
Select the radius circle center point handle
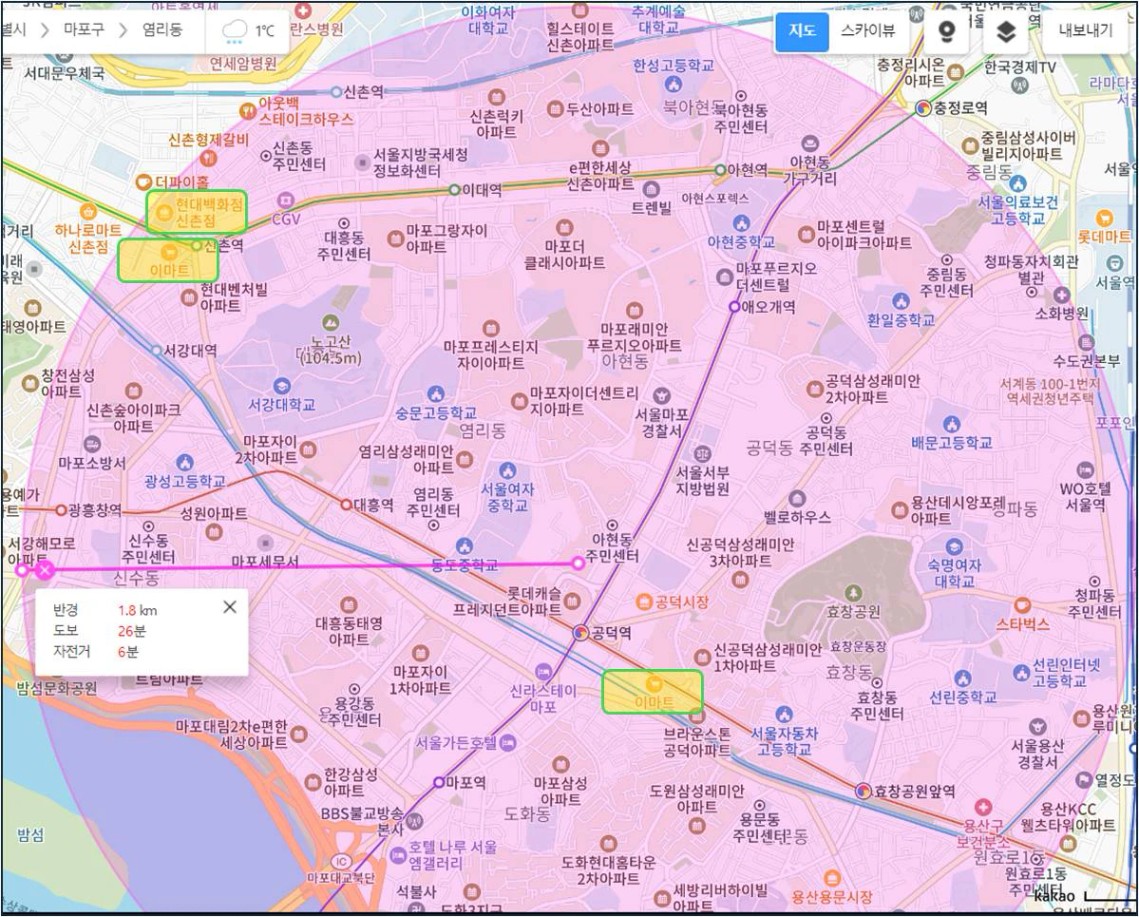point(577,562)
